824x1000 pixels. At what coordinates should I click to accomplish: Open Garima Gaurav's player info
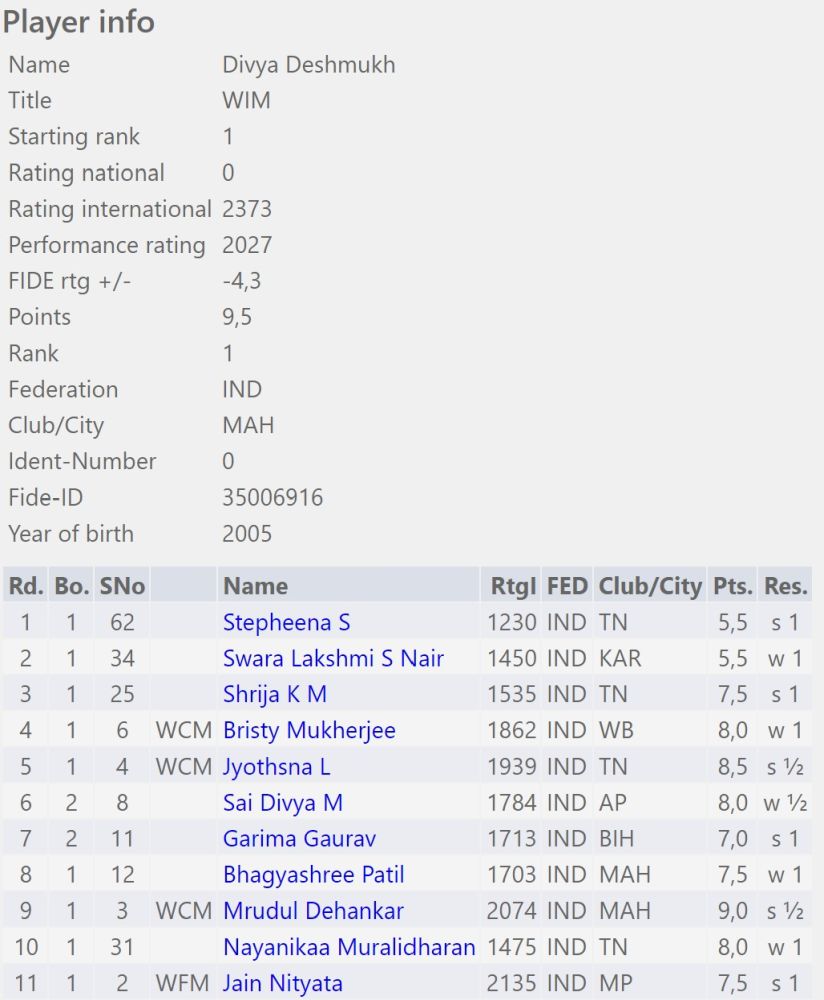coord(299,839)
